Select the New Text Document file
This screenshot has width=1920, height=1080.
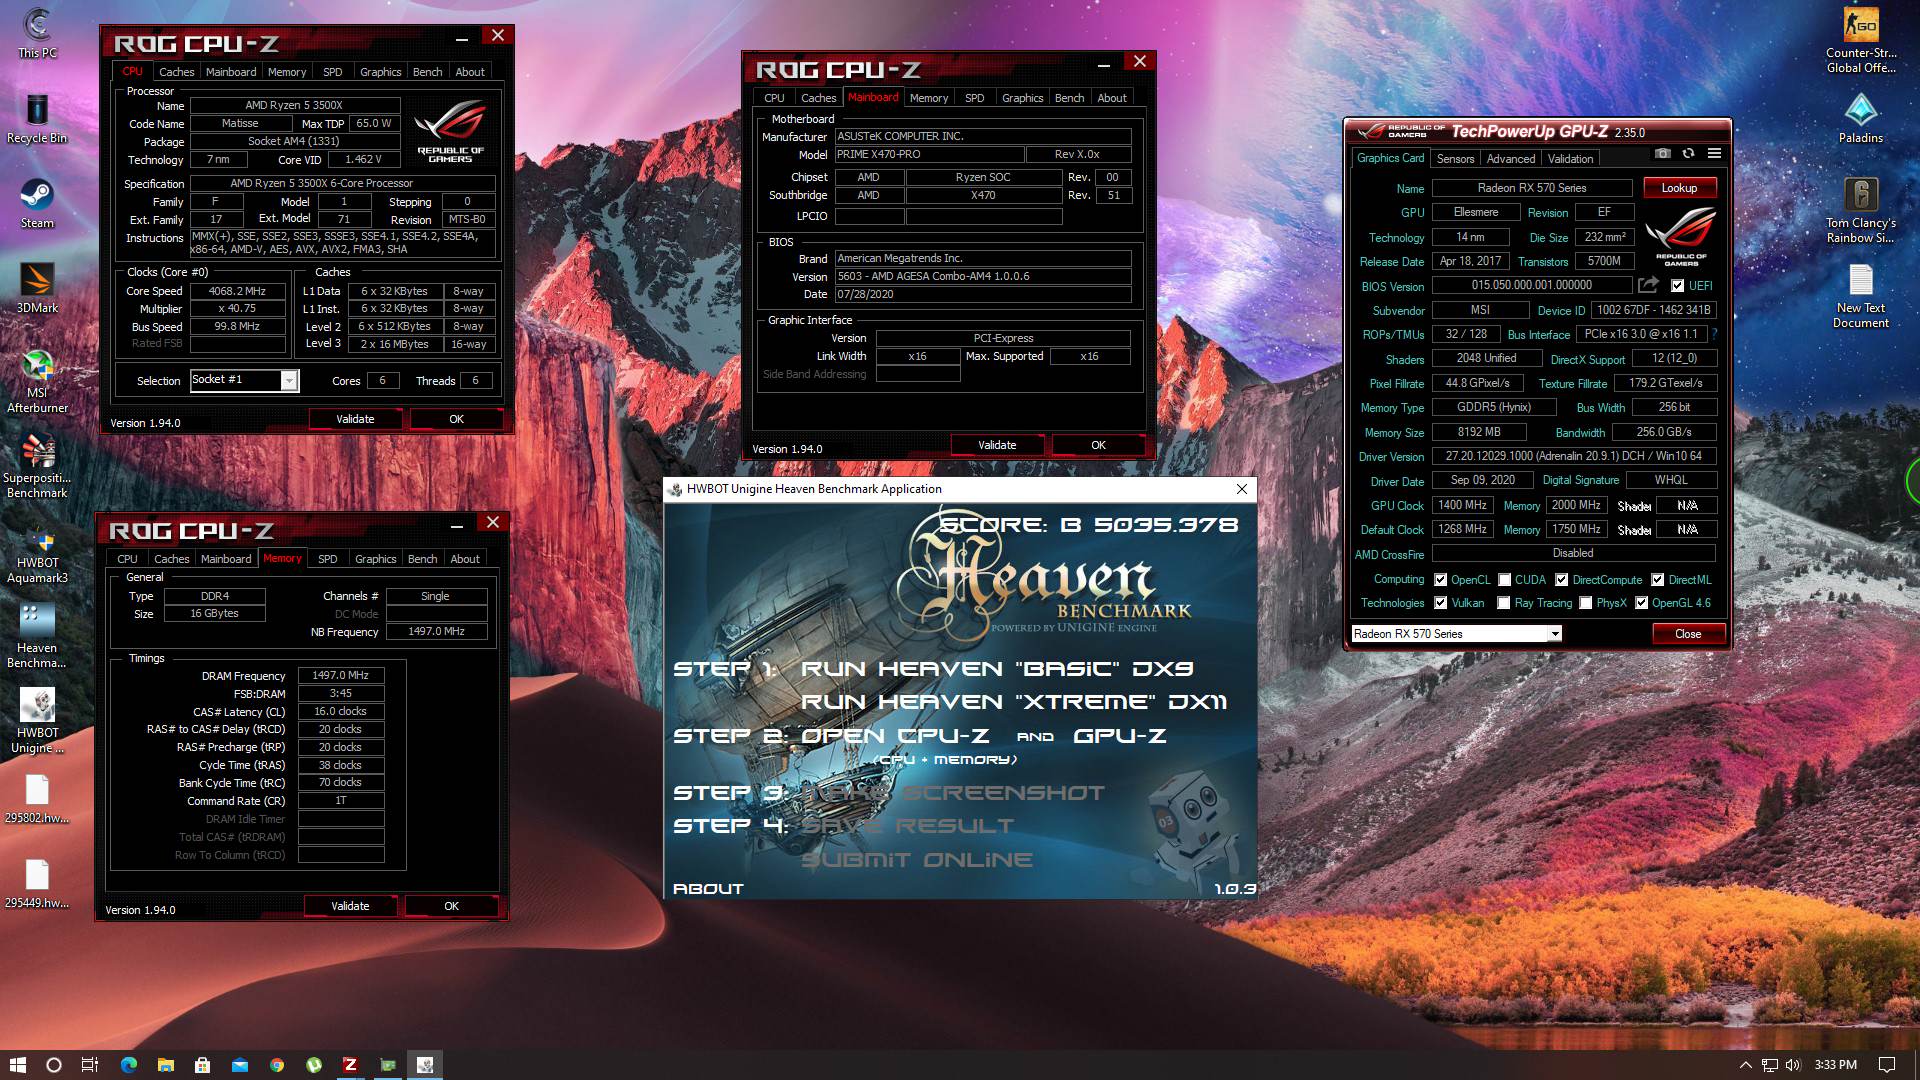coord(1860,296)
